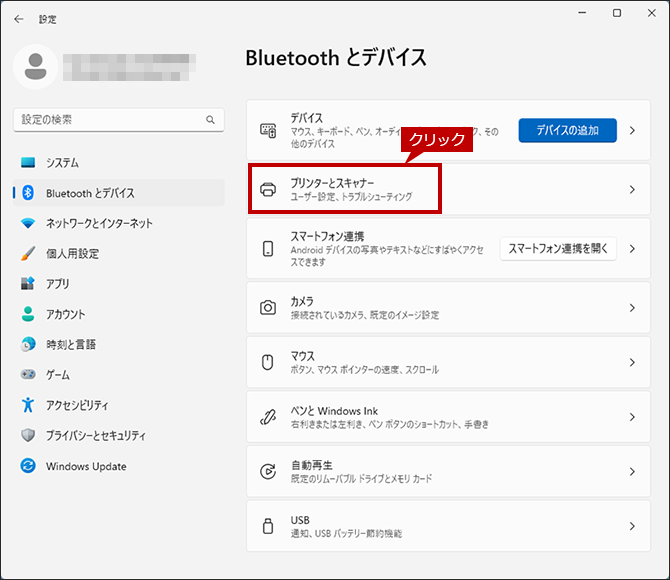Click the mouse icon next to マウス
The height and width of the screenshot is (580, 670).
point(267,362)
